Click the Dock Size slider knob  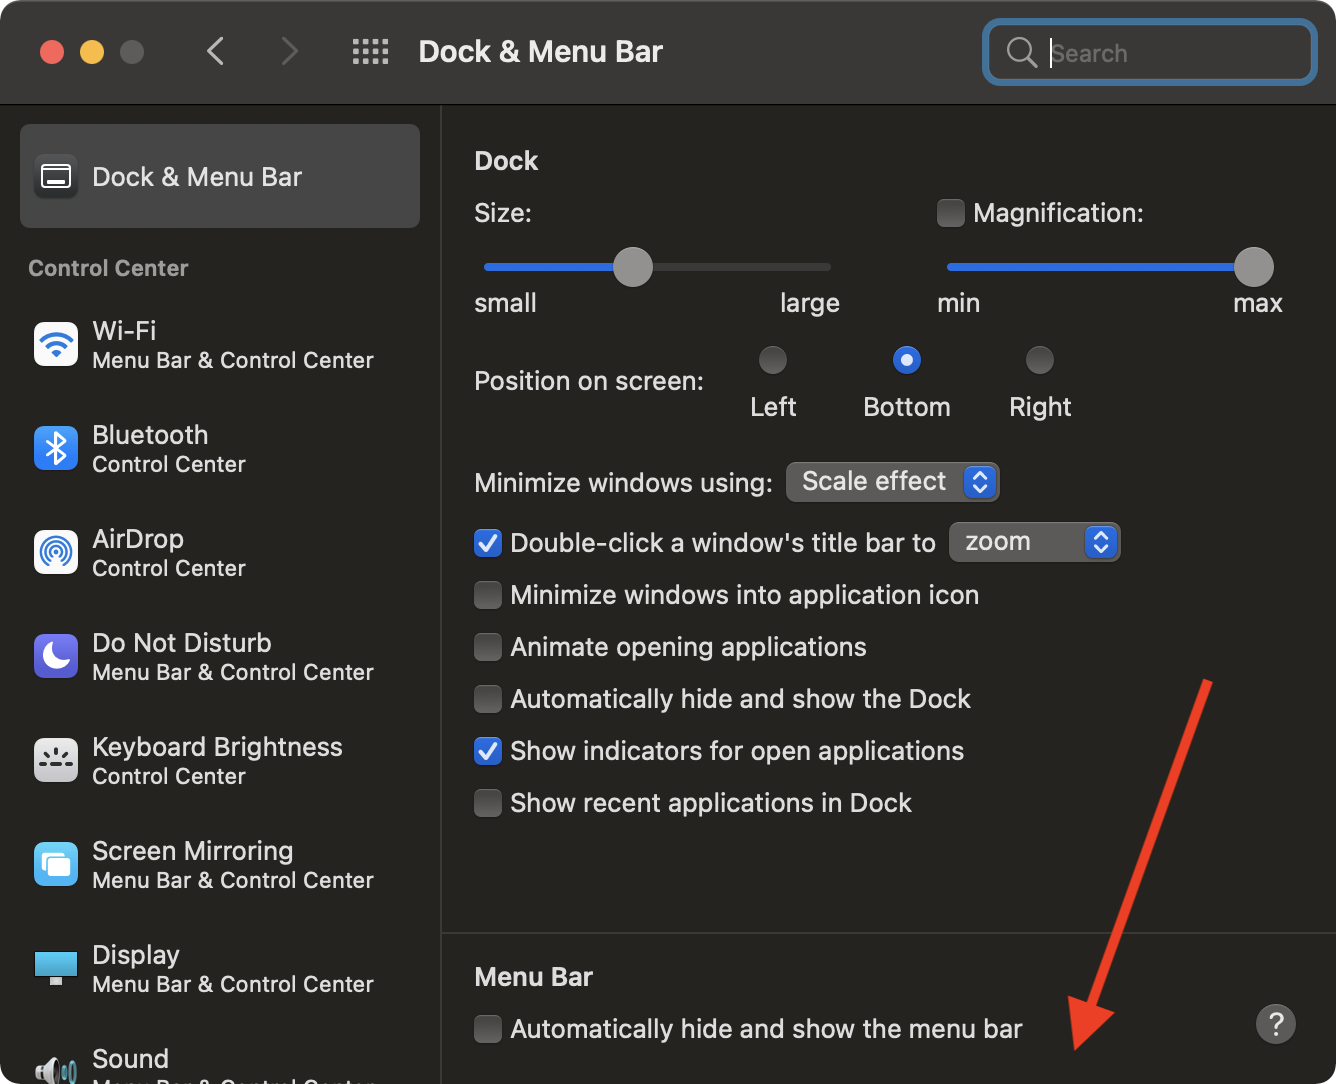[632, 267]
